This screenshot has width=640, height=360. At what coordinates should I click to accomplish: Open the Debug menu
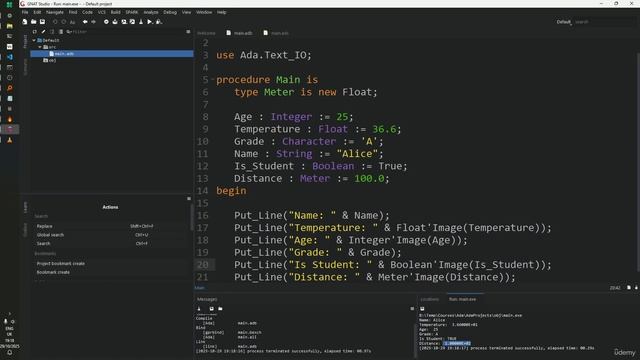(x=170, y=12)
